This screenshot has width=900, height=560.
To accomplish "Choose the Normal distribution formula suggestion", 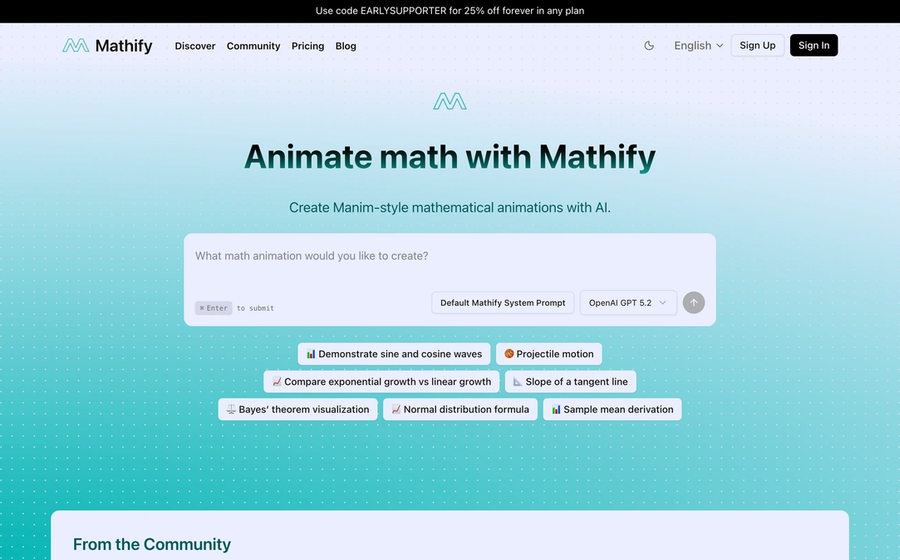I will [x=460, y=409].
